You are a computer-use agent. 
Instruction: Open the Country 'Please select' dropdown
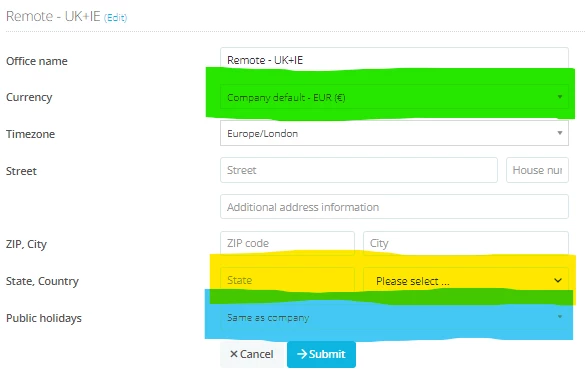pyautogui.click(x=466, y=280)
